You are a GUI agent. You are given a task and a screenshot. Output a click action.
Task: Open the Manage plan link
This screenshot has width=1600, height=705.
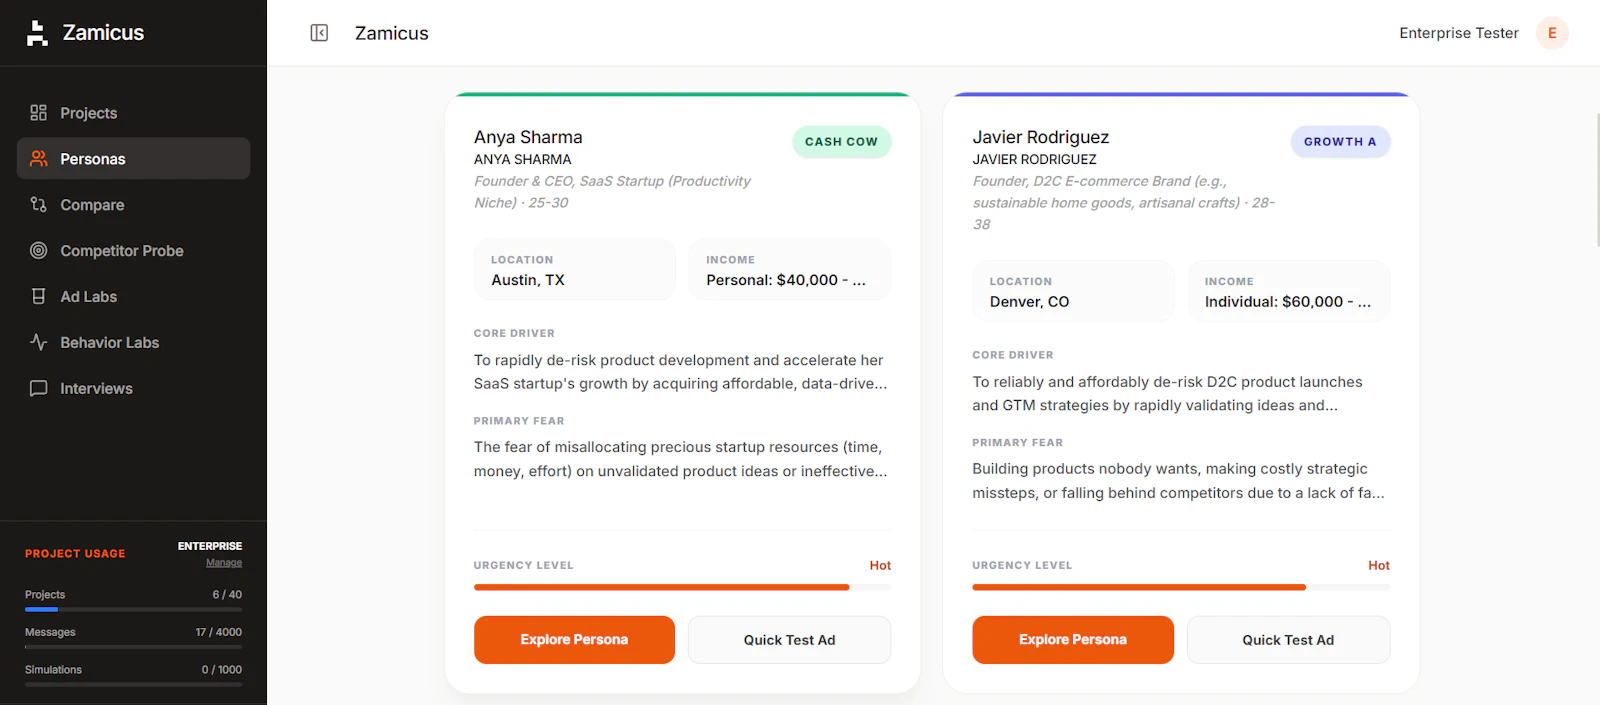[224, 563]
